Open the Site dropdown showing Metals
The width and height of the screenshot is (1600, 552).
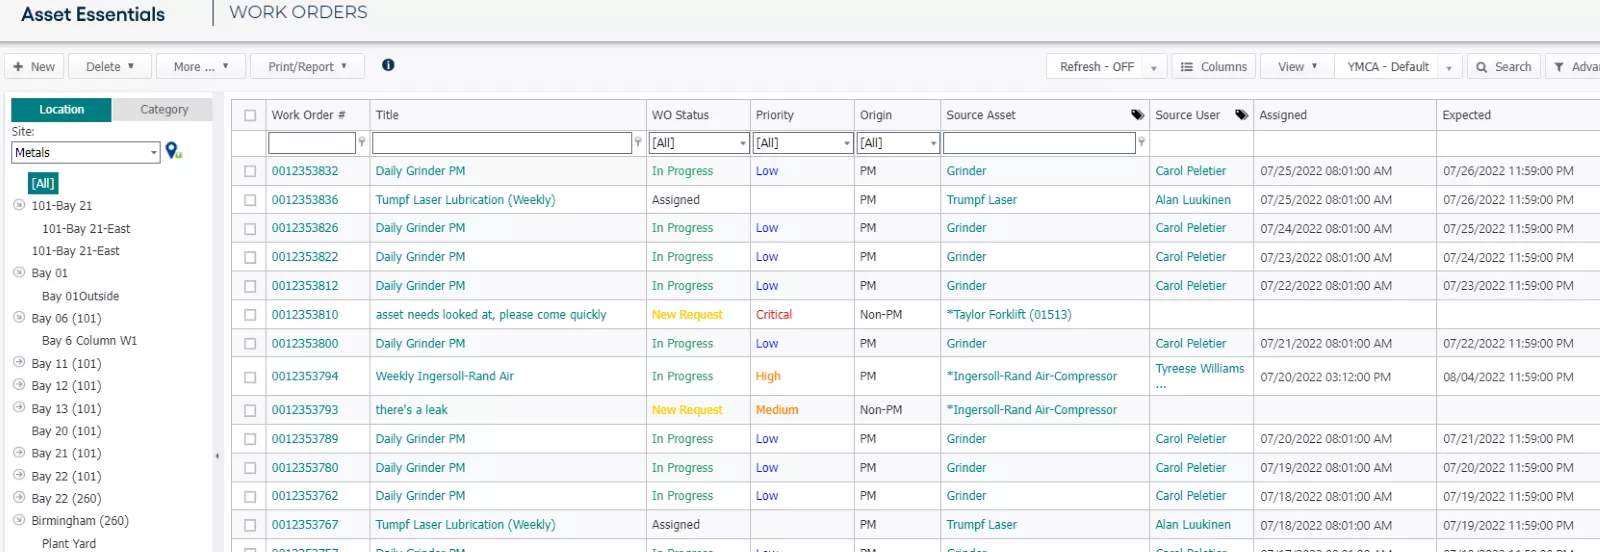(x=86, y=152)
